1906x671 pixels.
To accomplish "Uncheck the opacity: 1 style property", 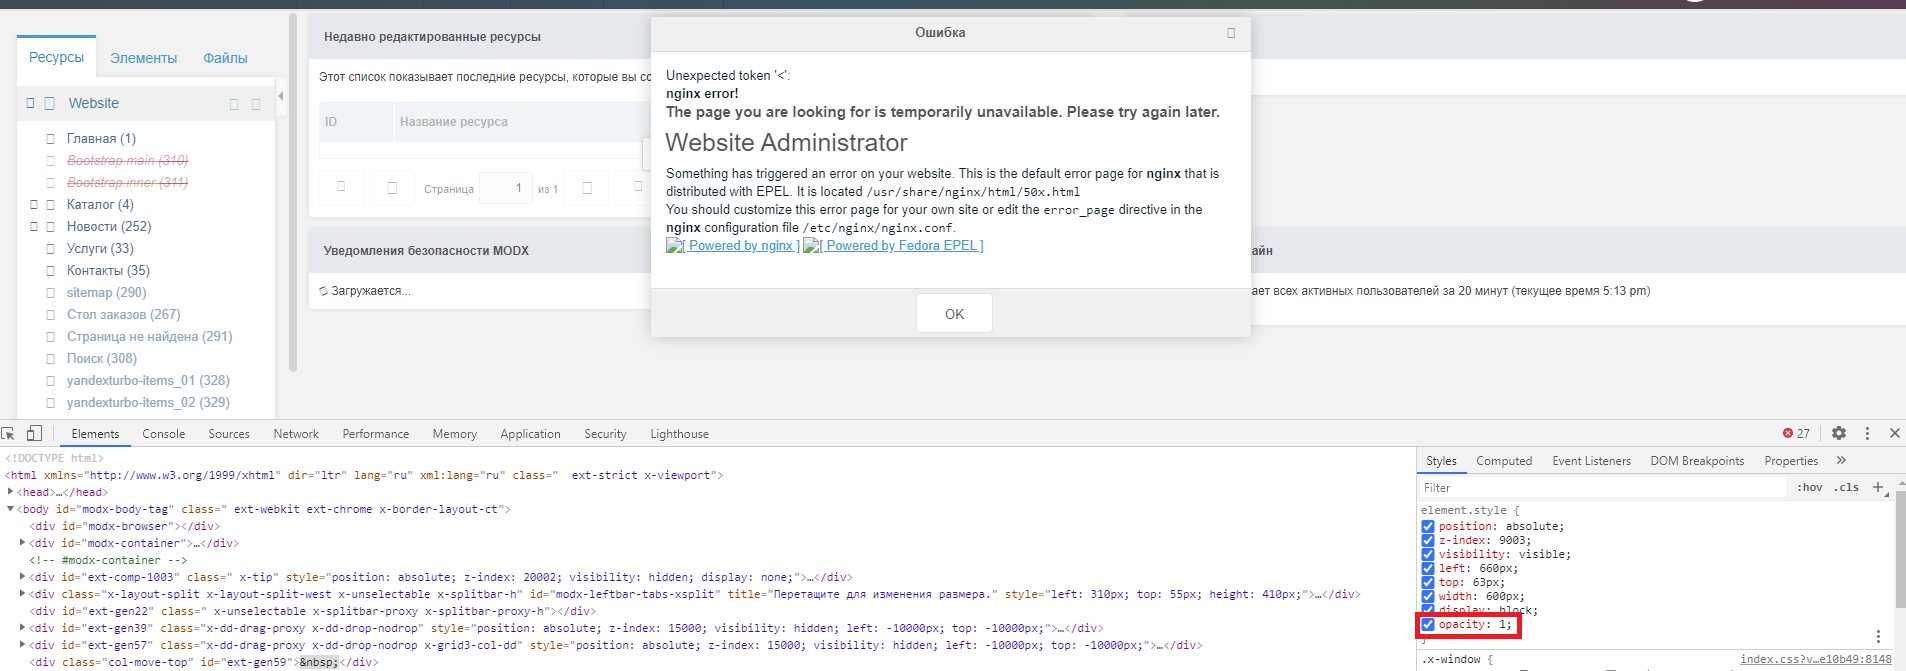I will coord(1428,625).
